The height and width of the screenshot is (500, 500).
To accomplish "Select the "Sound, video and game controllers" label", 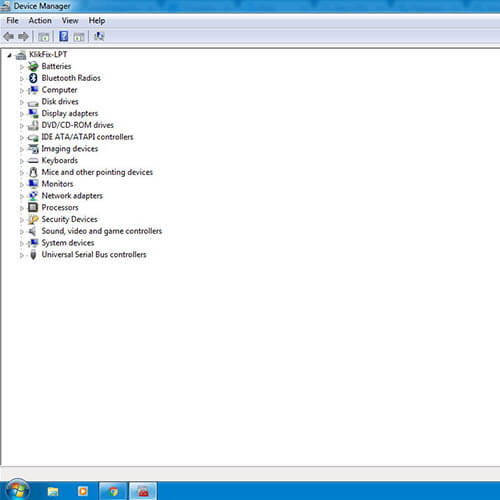I will click(102, 231).
